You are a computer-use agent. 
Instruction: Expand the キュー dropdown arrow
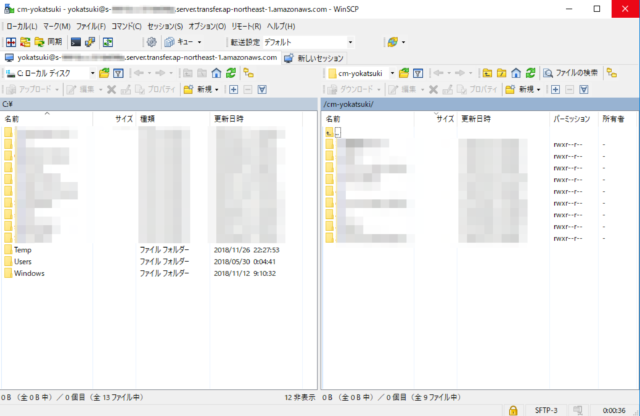pyautogui.click(x=199, y=42)
